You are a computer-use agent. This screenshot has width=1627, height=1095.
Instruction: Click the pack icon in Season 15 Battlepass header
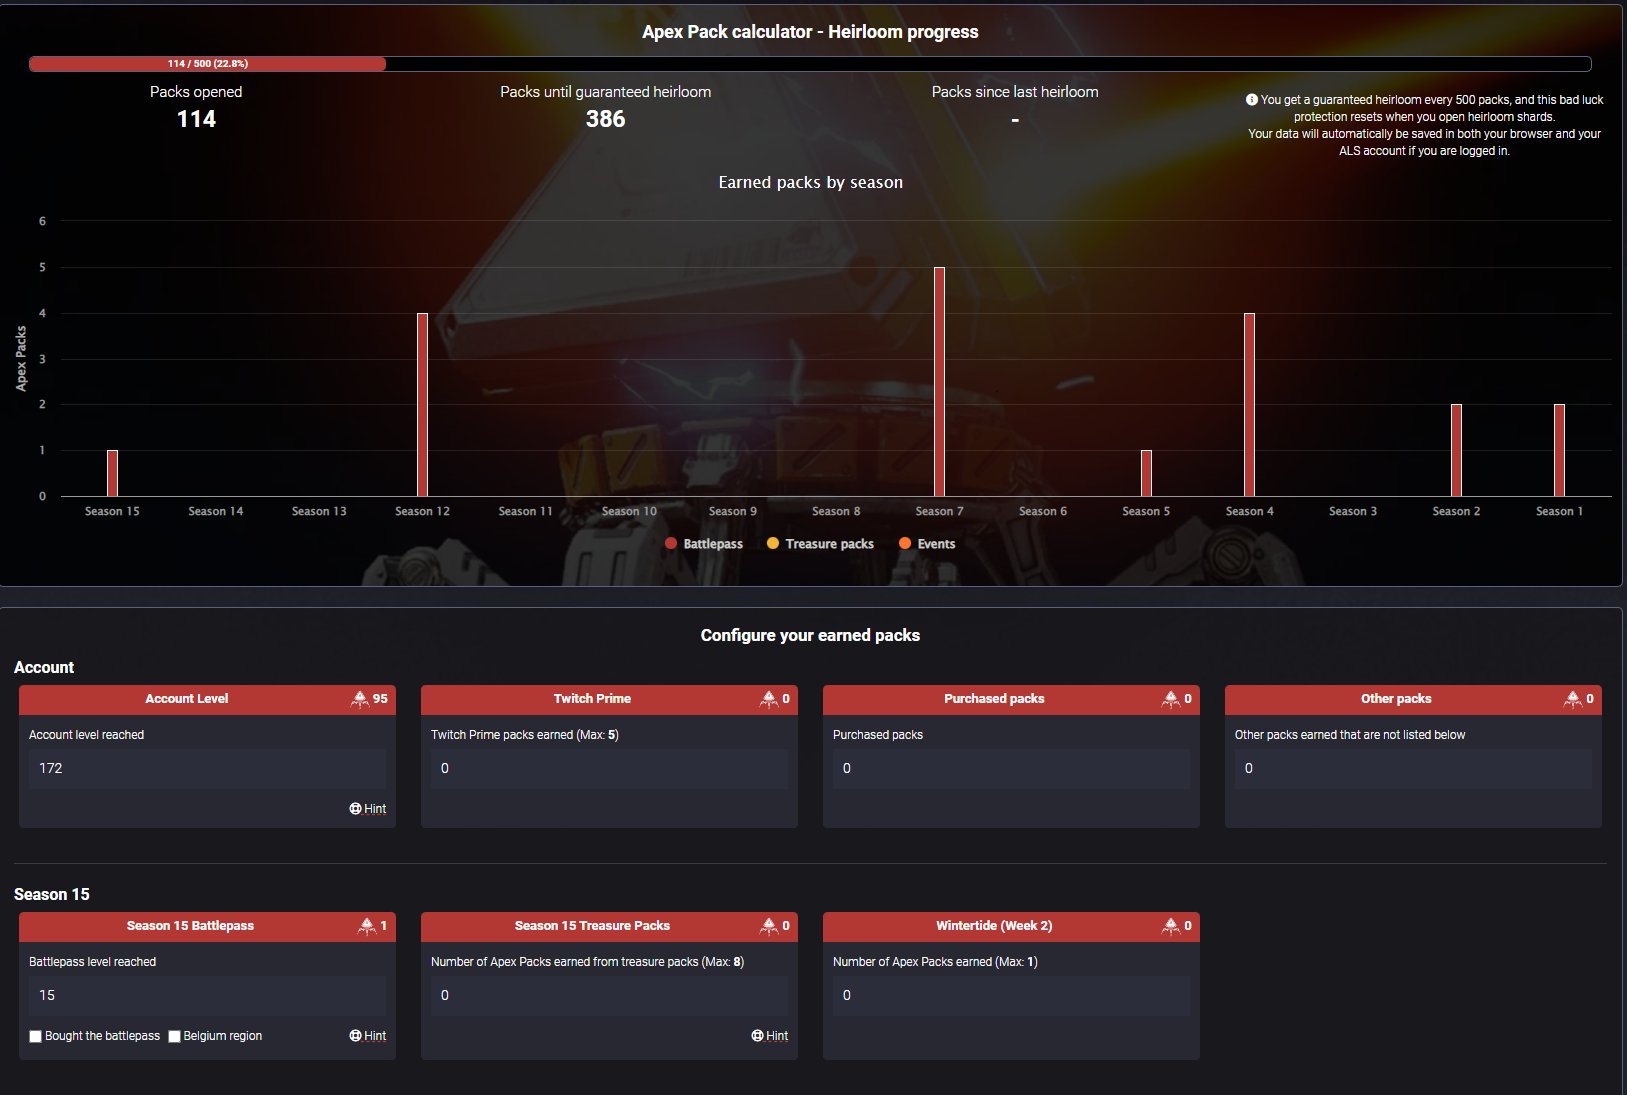pos(367,926)
